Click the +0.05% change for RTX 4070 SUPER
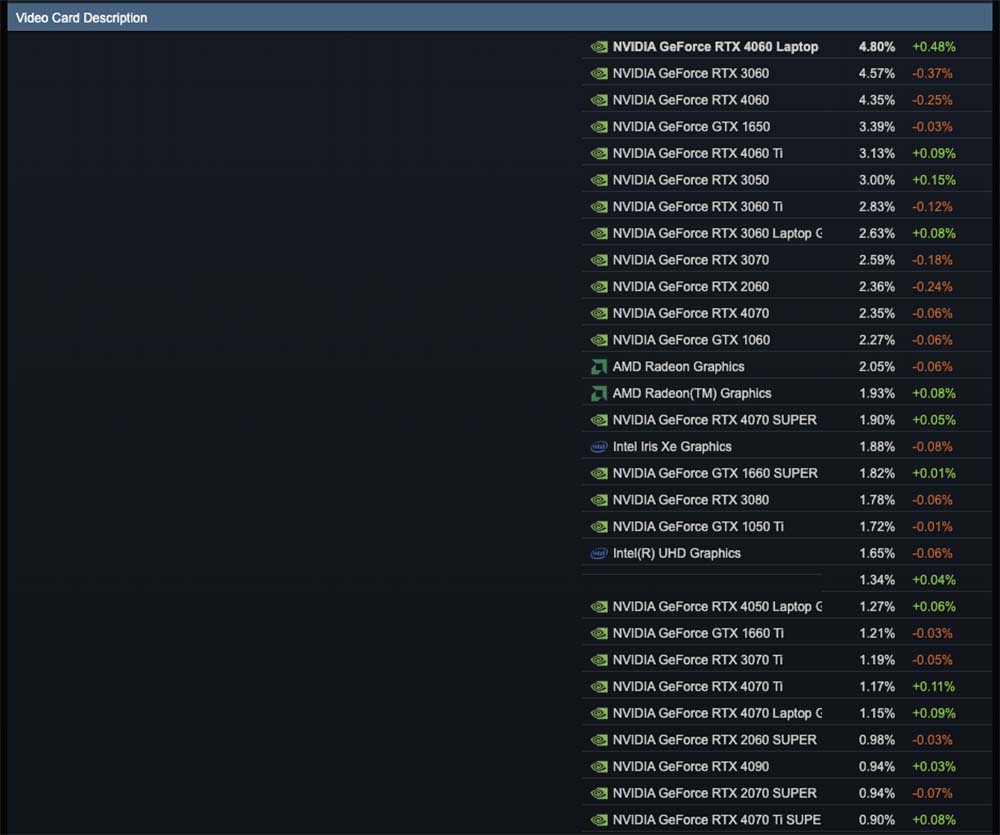 934,420
